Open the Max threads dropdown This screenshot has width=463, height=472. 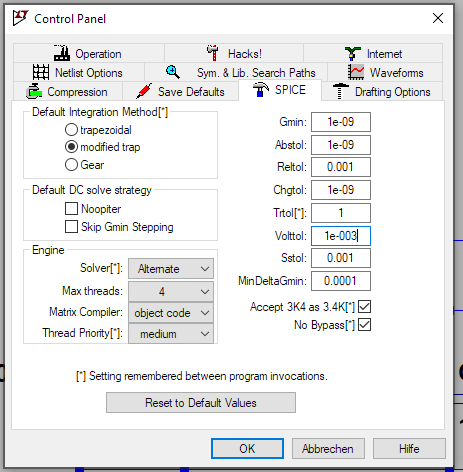pos(171,292)
